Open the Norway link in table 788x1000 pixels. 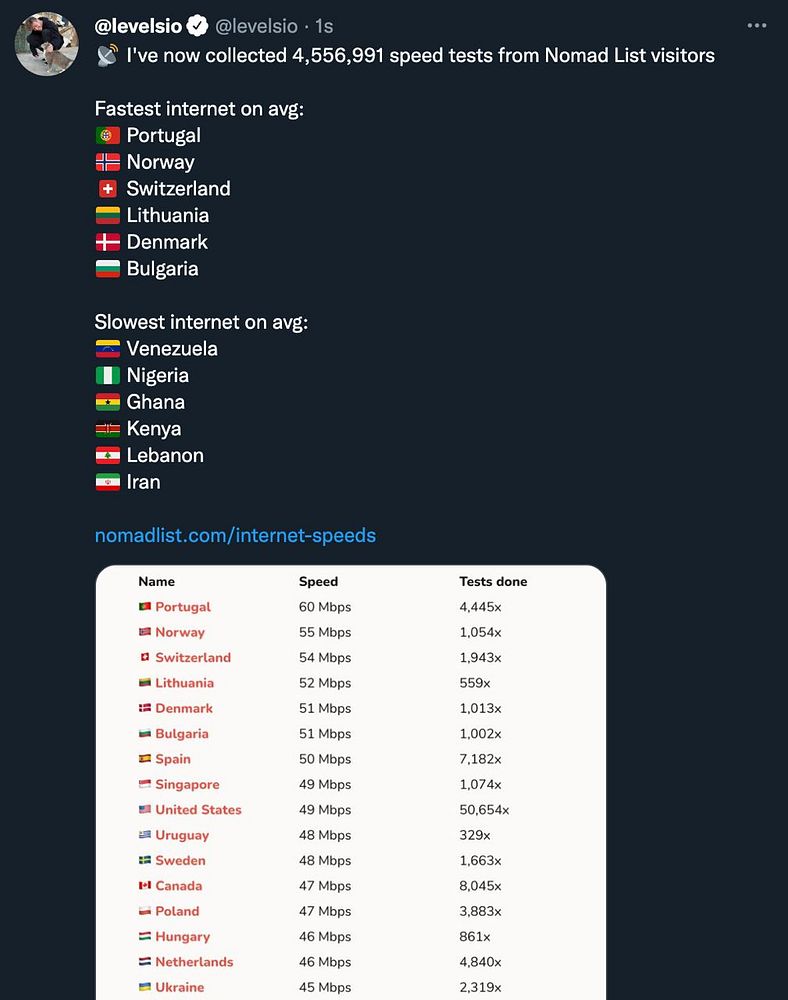coord(180,632)
